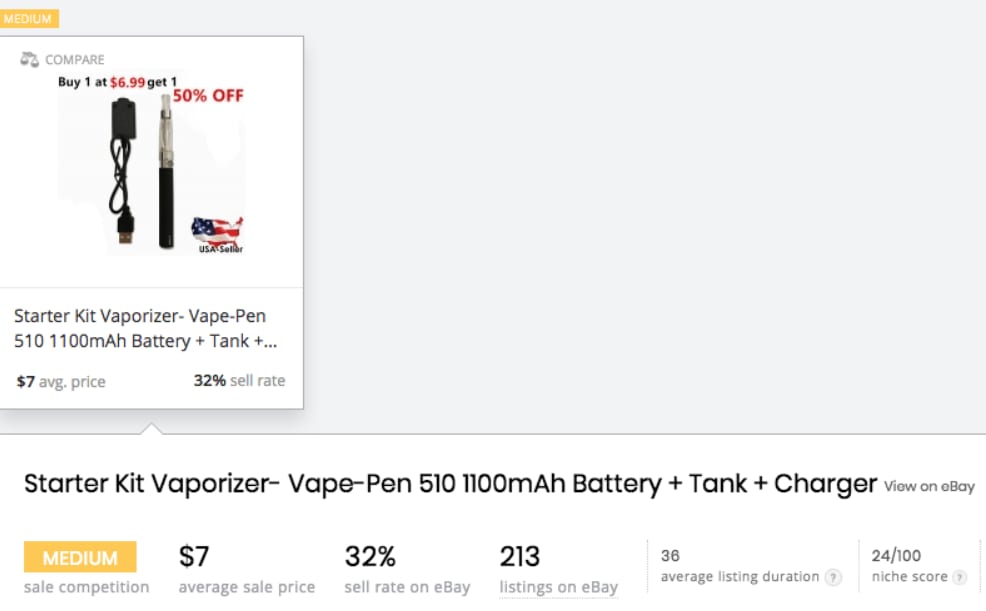986x611 pixels.
Task: Open the vape pen product image
Action: (151, 163)
